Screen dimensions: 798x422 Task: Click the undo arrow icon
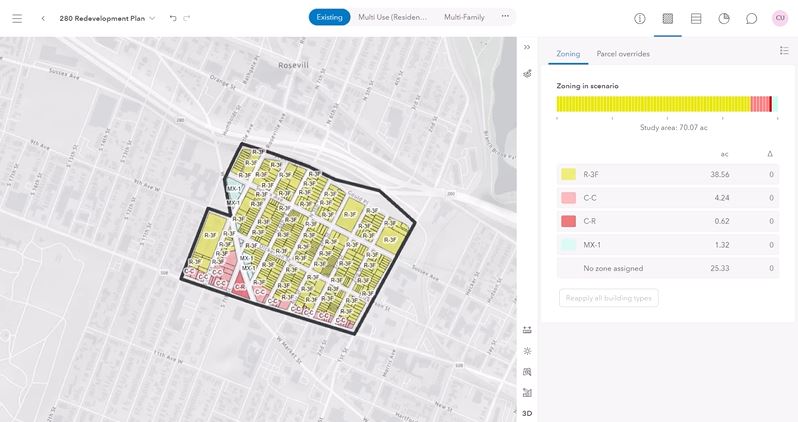tap(173, 18)
